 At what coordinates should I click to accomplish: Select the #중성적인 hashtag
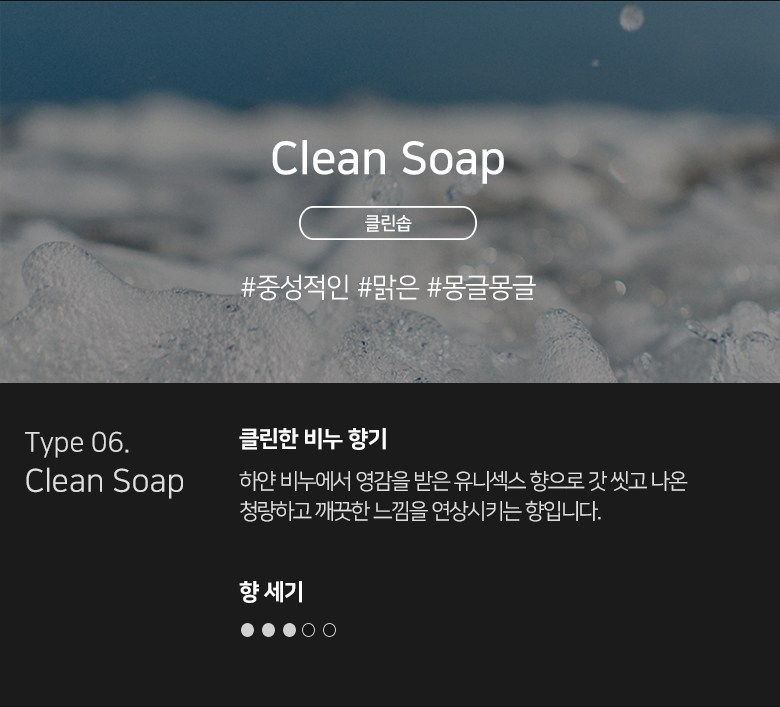click(294, 287)
